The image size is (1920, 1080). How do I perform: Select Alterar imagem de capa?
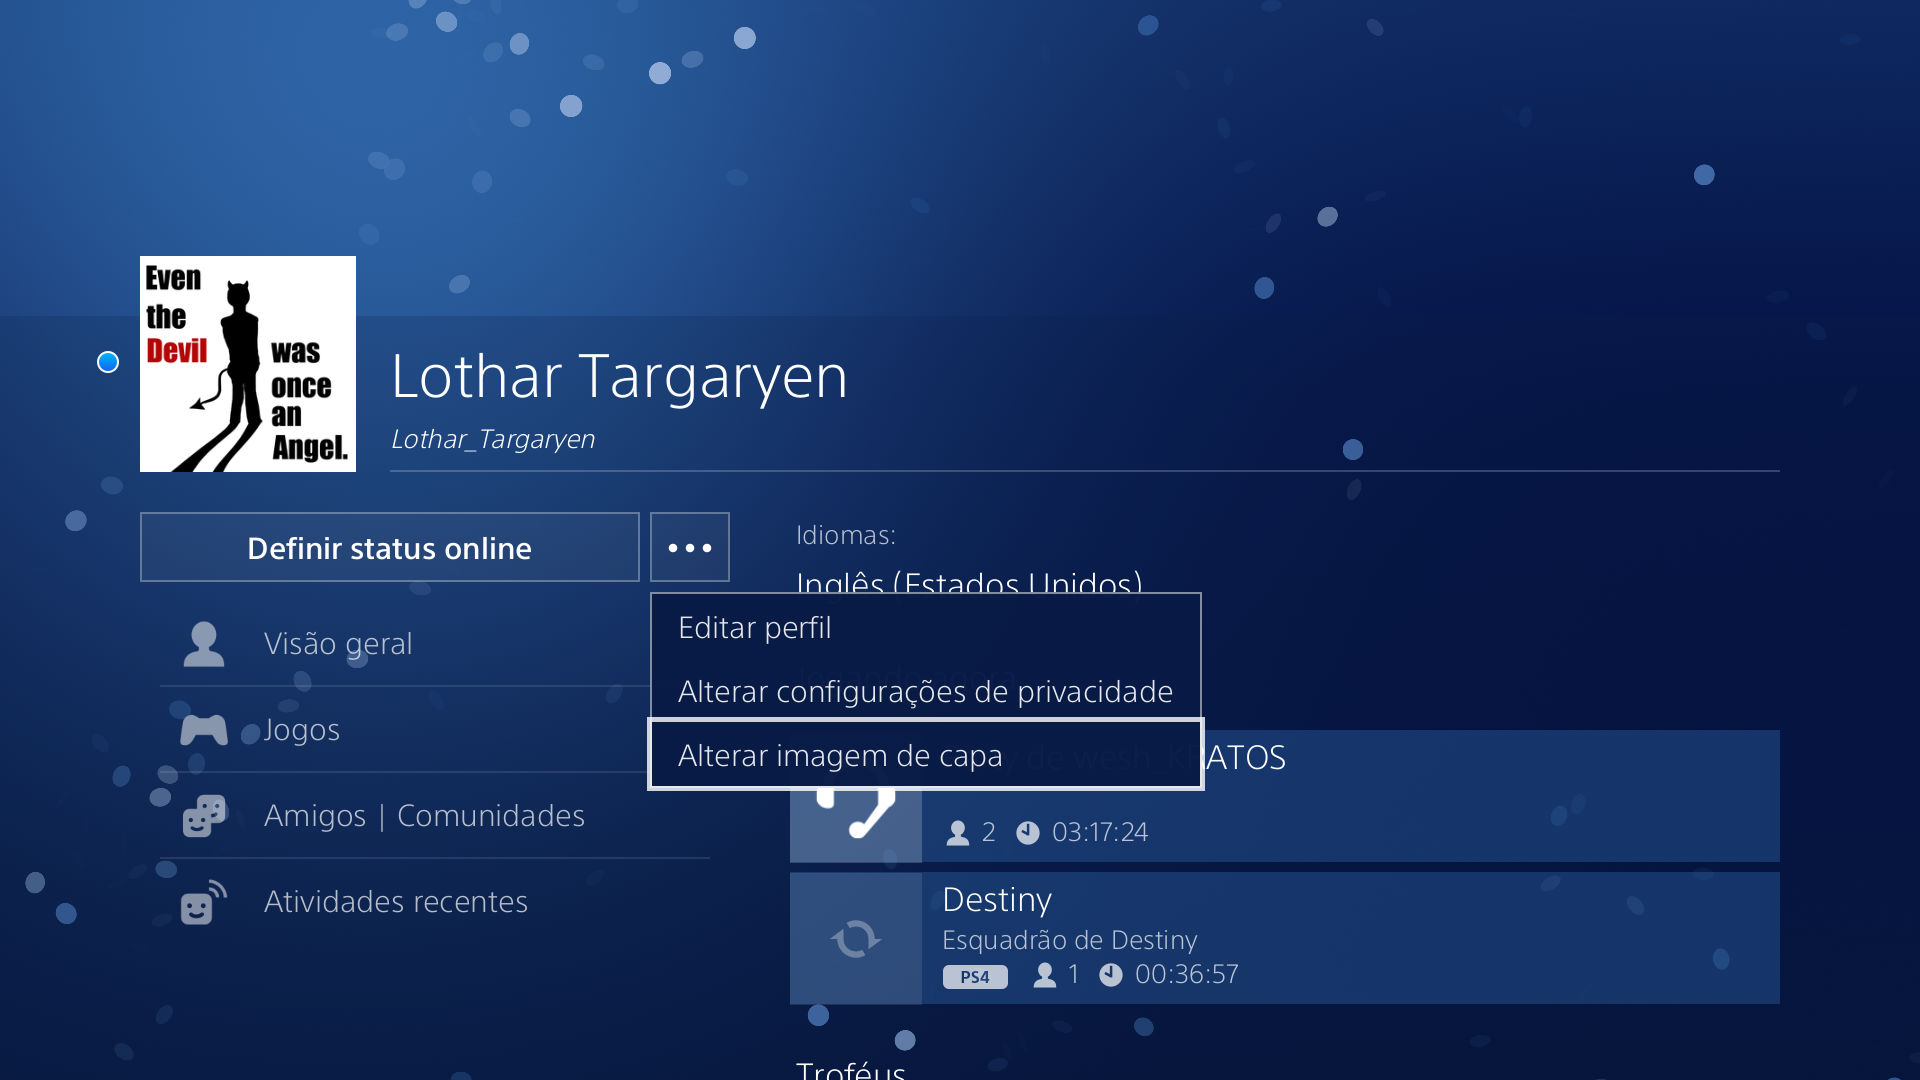point(840,756)
